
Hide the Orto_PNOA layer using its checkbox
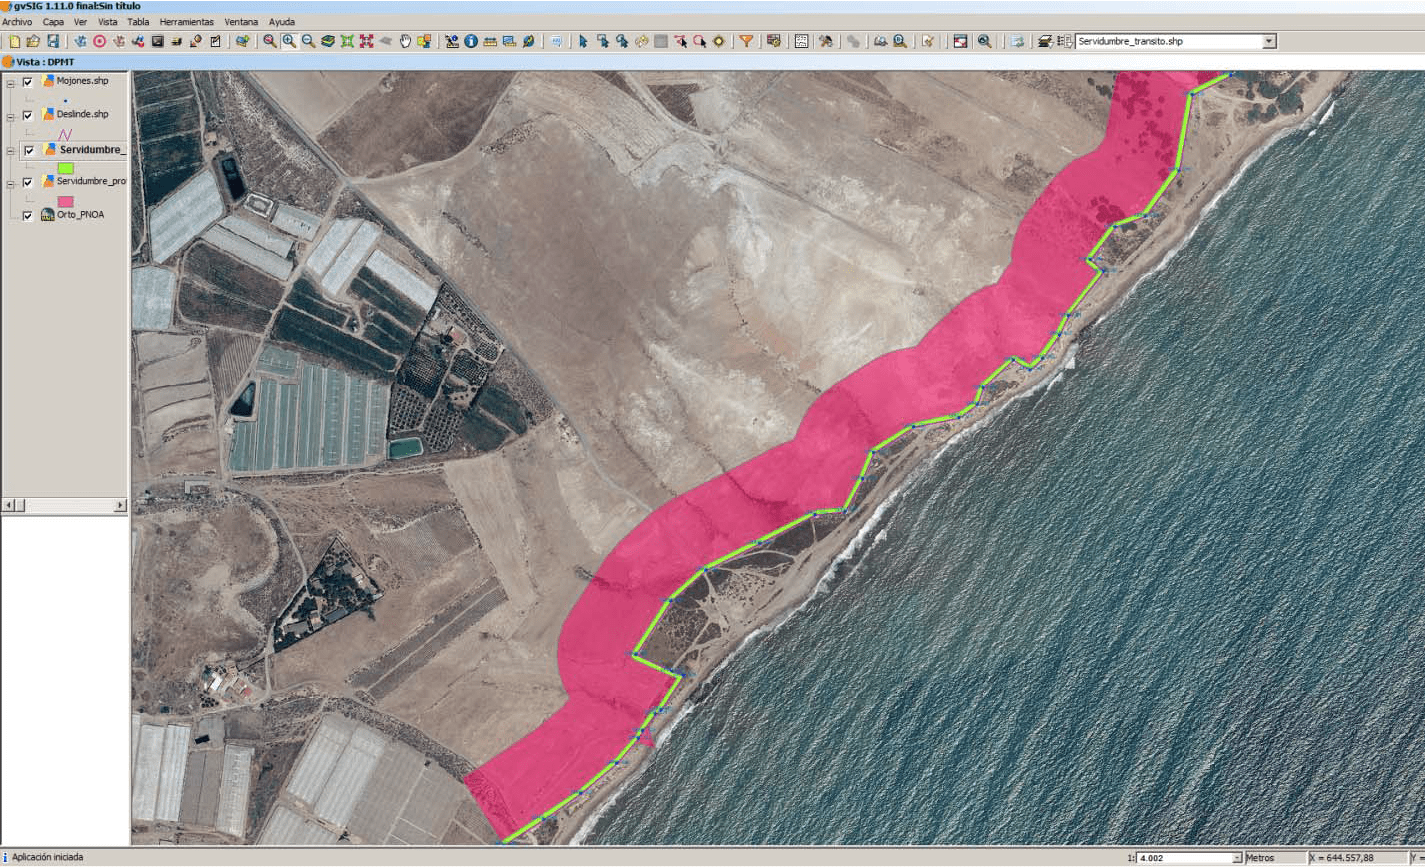coord(28,215)
